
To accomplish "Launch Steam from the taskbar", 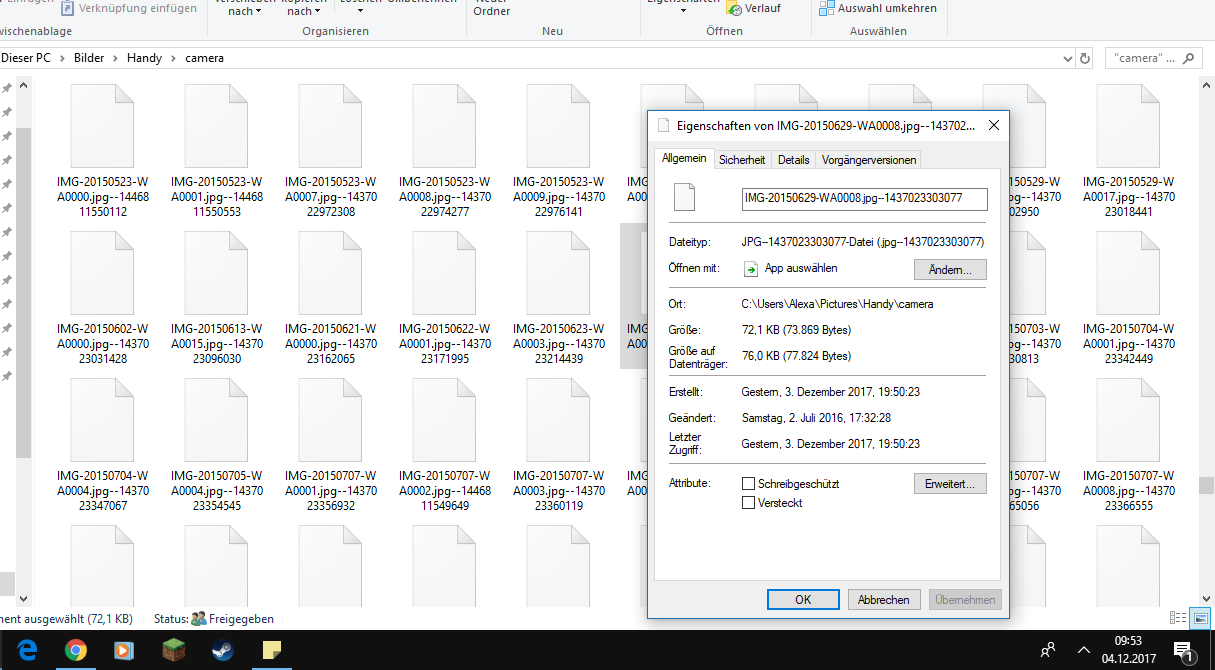I will [x=222, y=650].
